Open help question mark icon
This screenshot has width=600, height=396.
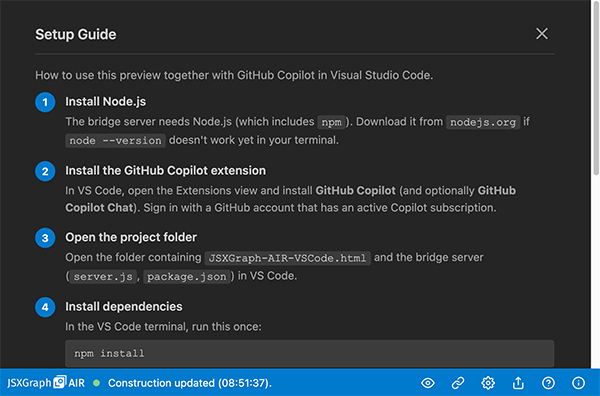548,383
